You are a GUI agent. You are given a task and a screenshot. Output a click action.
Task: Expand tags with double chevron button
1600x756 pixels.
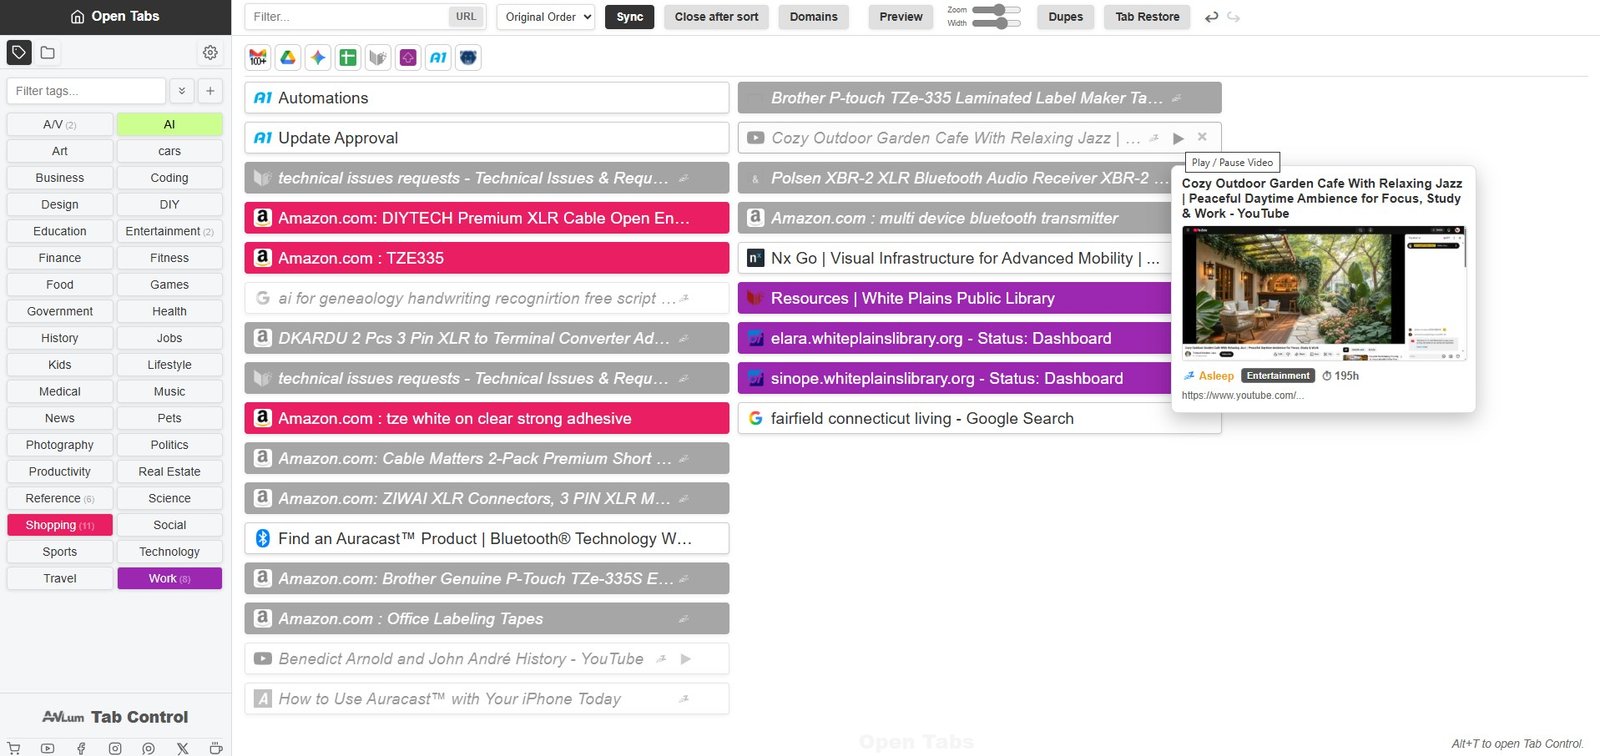[x=182, y=91]
